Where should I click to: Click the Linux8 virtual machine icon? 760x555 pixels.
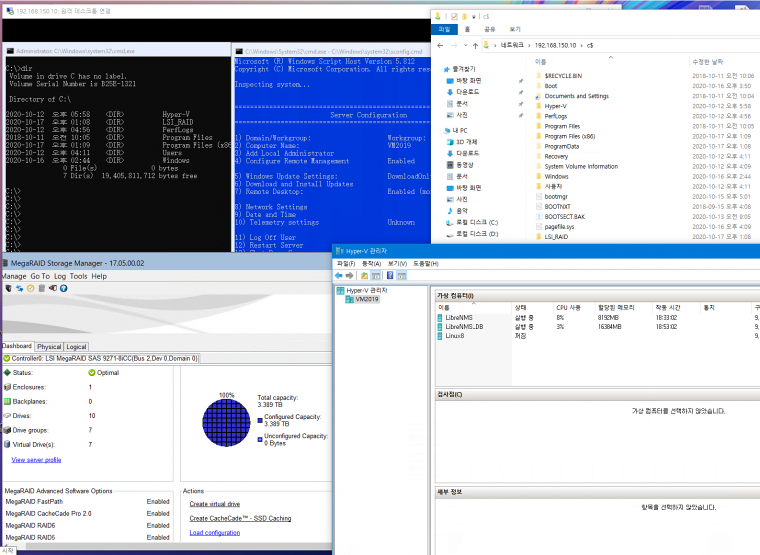click(440, 336)
